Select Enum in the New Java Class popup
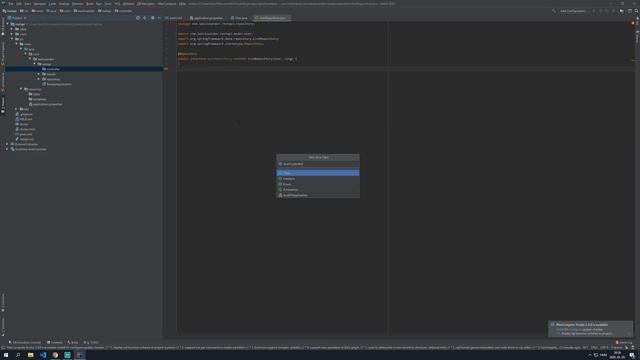 318,184
